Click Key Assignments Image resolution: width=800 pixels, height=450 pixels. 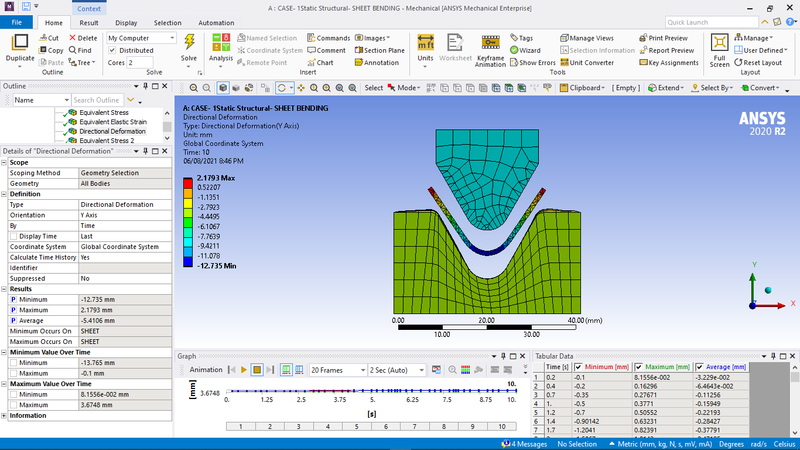[x=669, y=62]
